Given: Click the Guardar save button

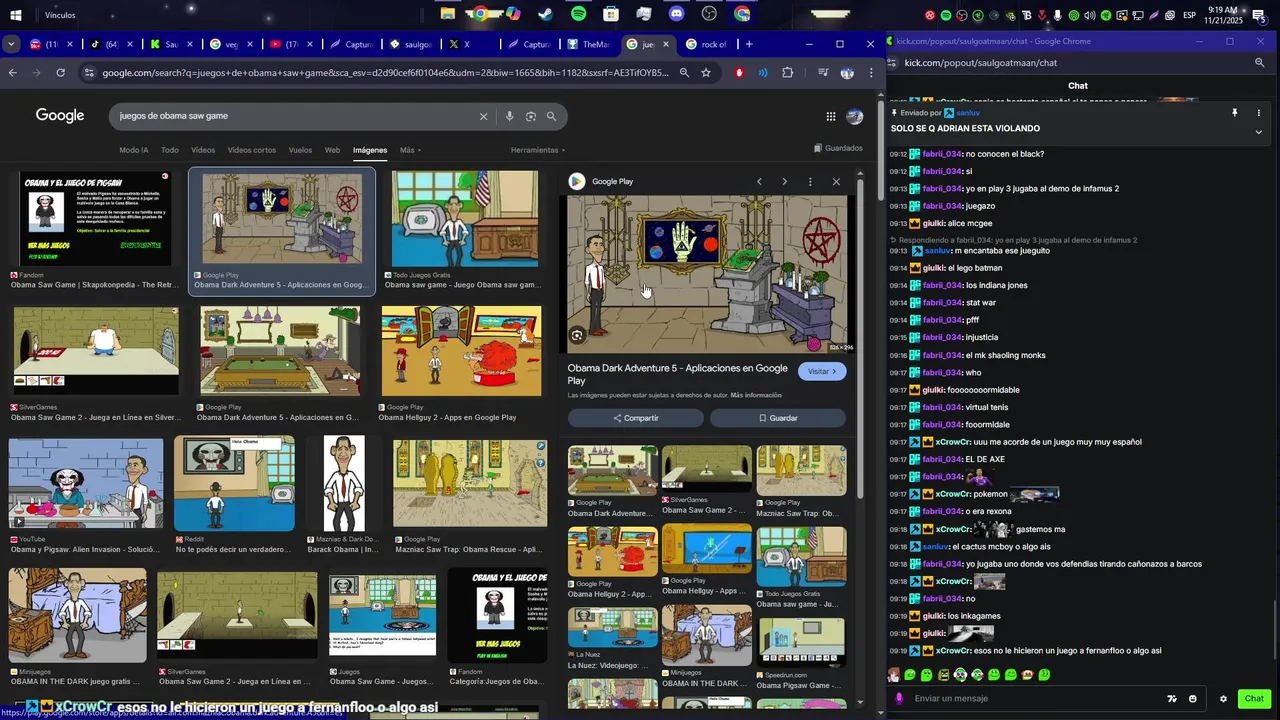Looking at the screenshot, I should [x=778, y=418].
